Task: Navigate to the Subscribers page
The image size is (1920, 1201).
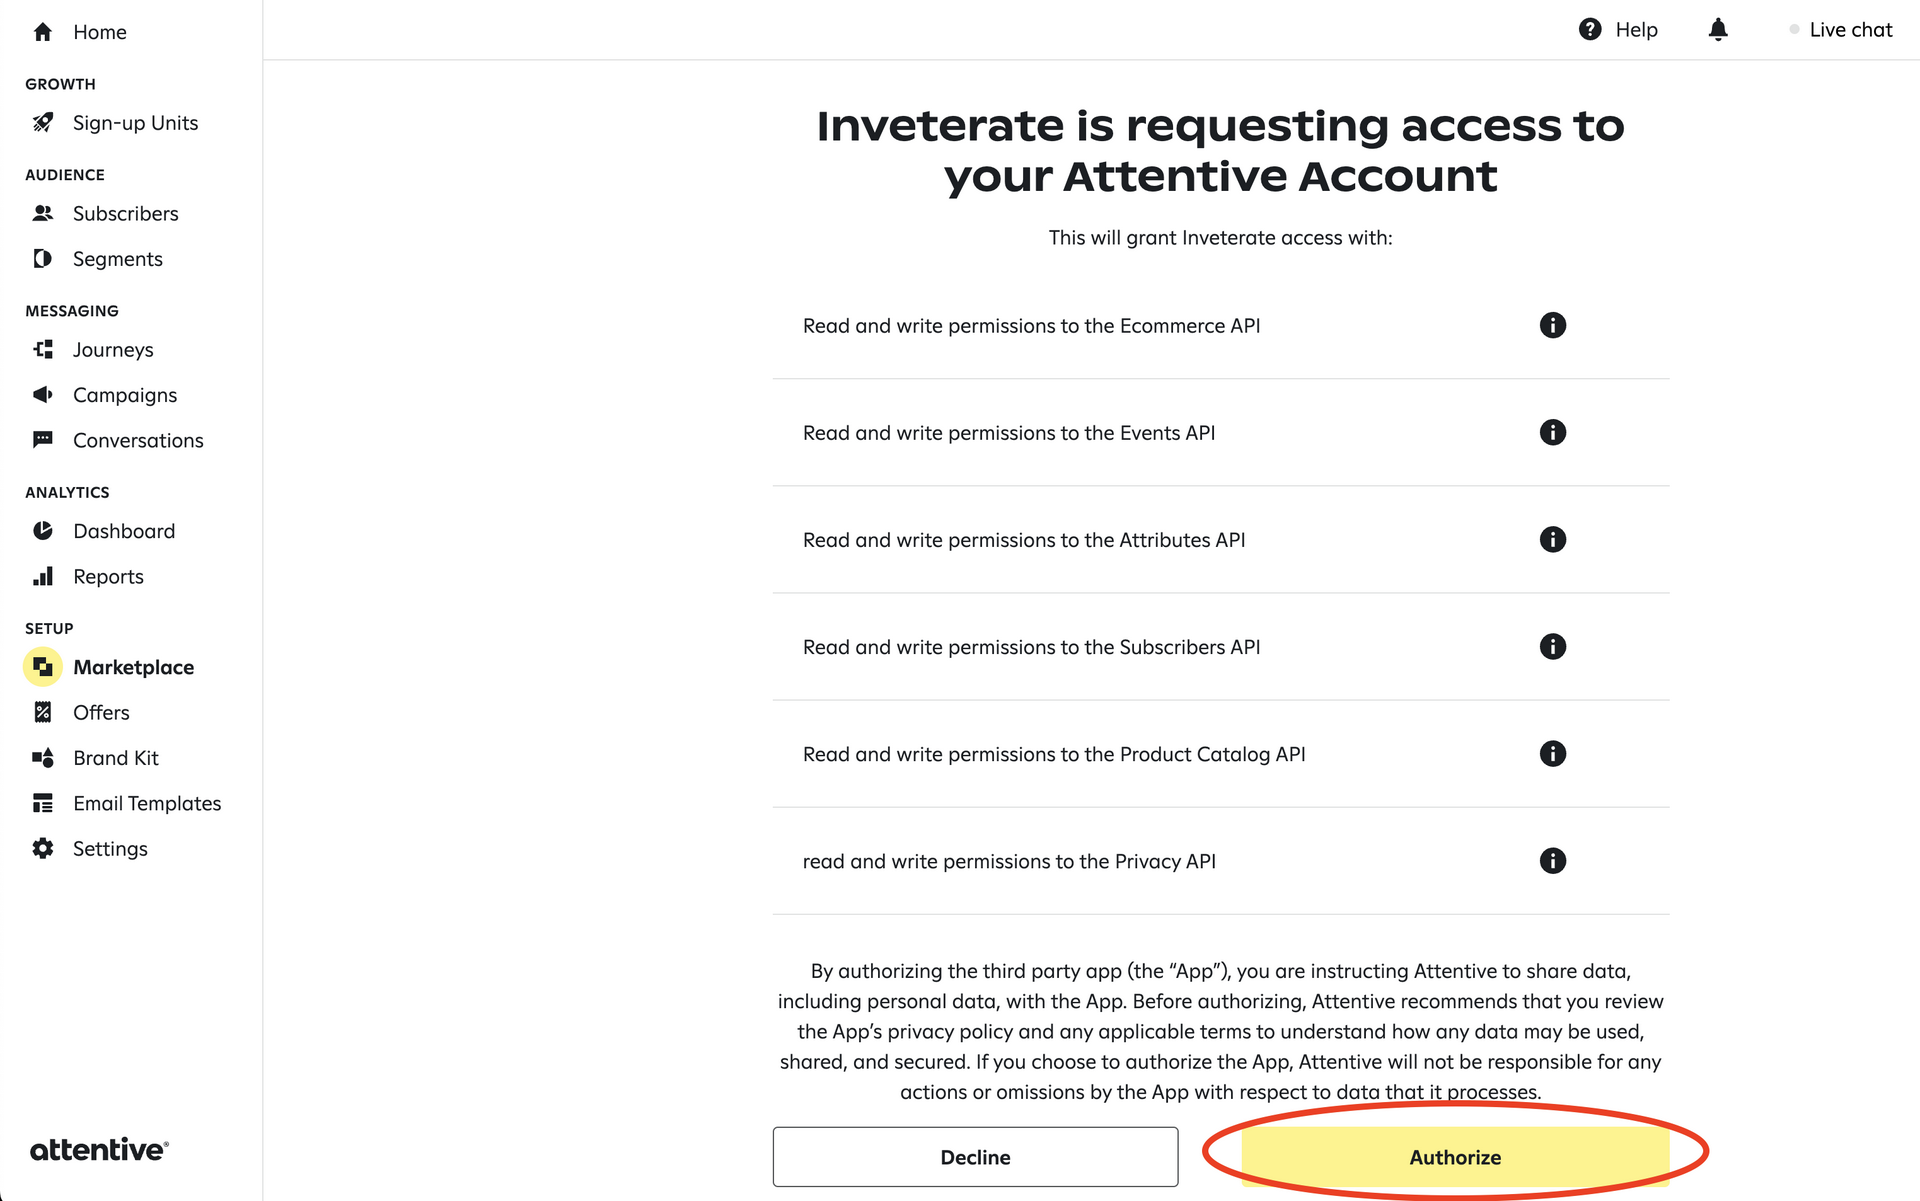Action: (125, 214)
